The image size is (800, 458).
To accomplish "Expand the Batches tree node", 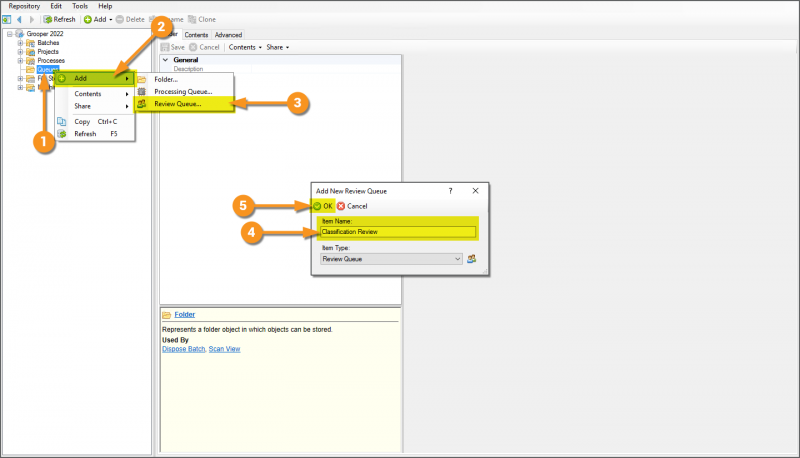I will [20, 43].
